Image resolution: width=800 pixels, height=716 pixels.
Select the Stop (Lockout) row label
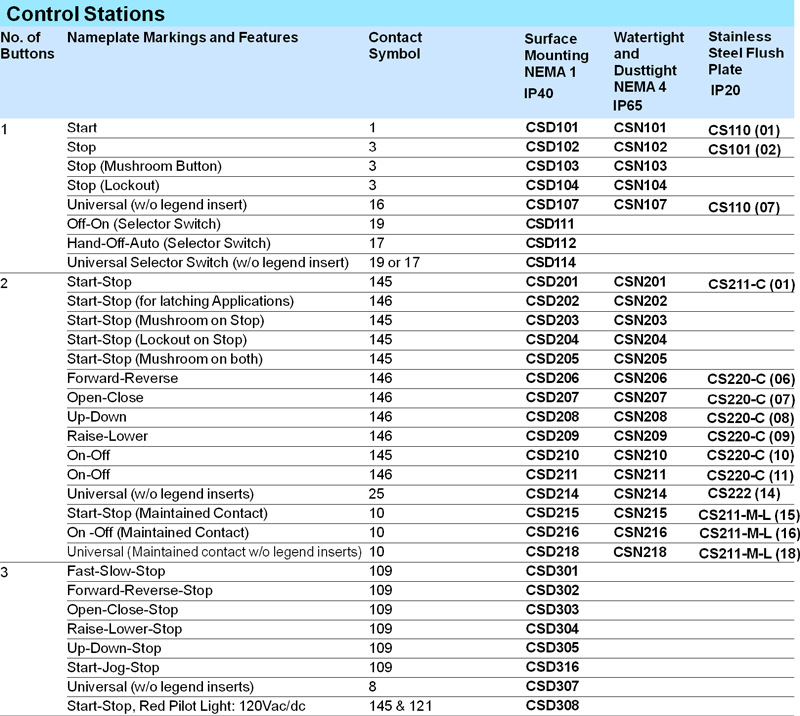(x=113, y=186)
